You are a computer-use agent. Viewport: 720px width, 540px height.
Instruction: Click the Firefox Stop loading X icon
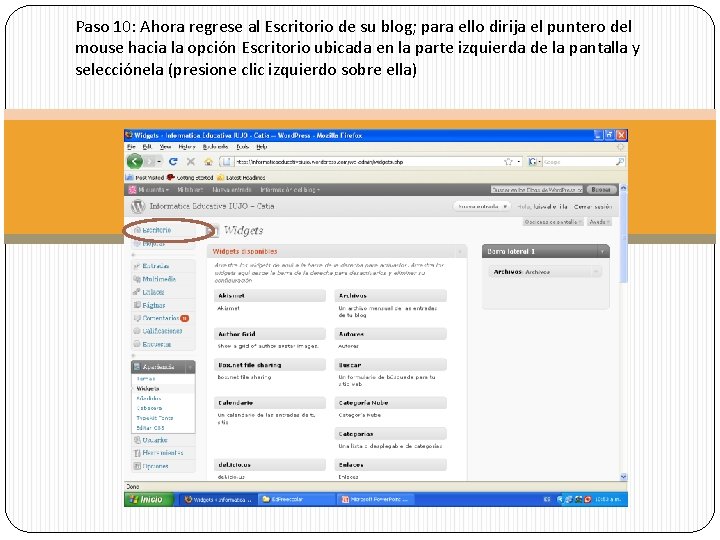191,162
